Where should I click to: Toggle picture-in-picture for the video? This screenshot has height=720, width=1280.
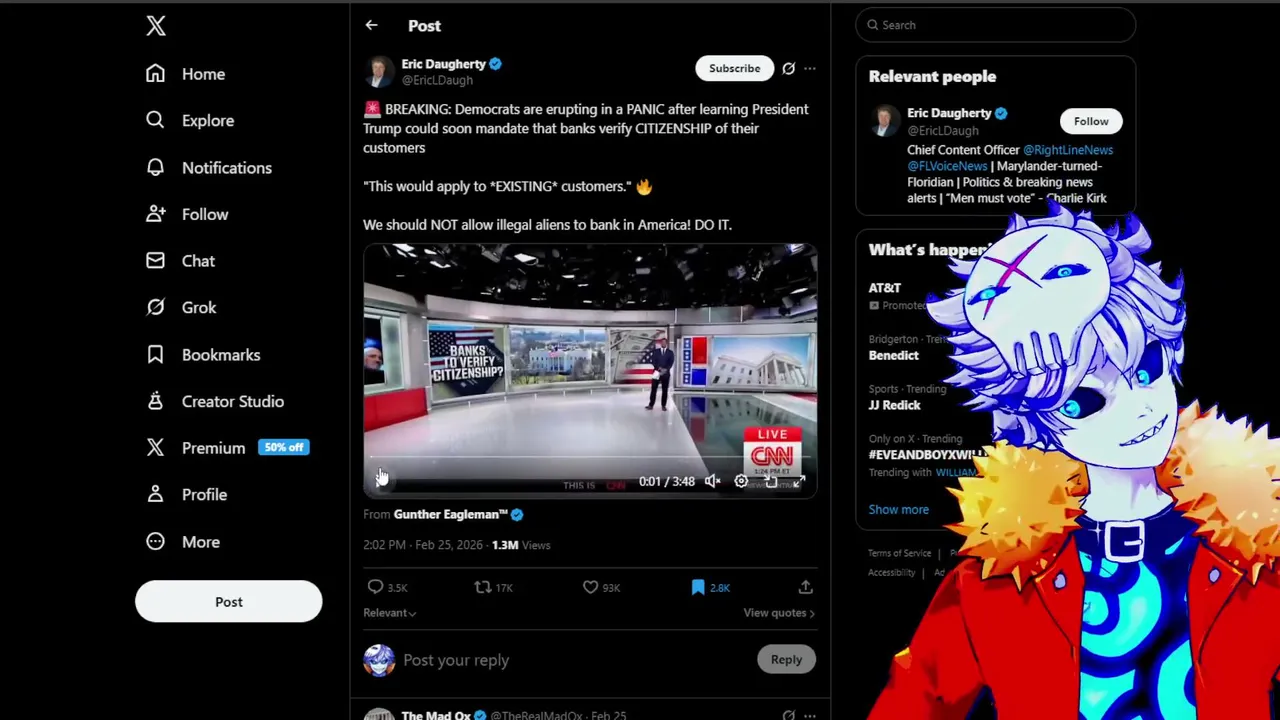[770, 481]
